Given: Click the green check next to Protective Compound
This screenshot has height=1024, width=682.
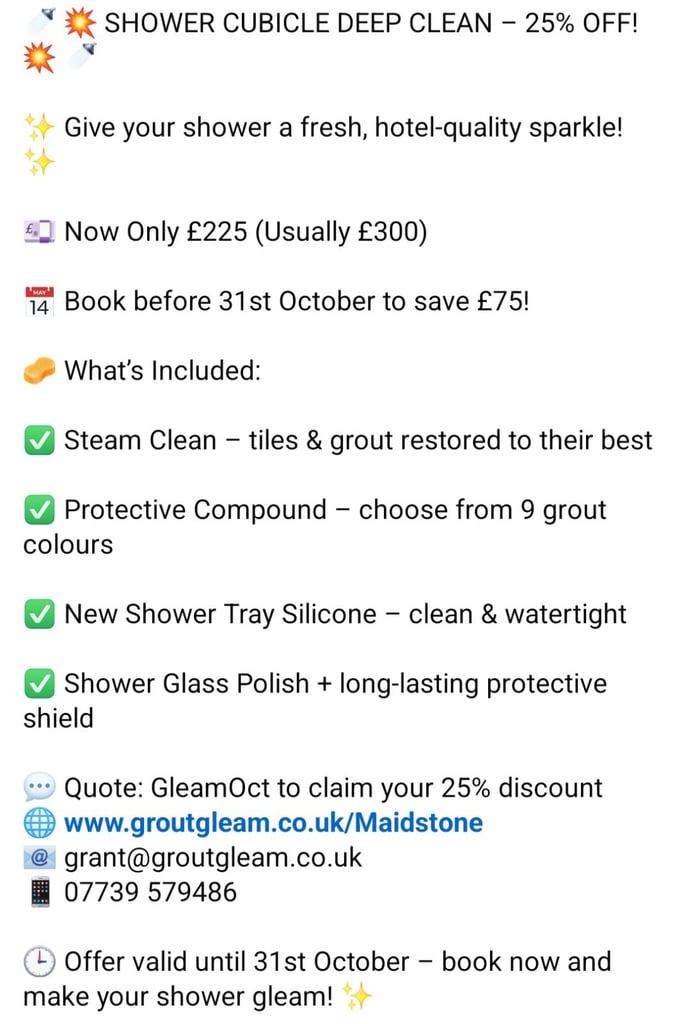Looking at the screenshot, I should [40, 510].
